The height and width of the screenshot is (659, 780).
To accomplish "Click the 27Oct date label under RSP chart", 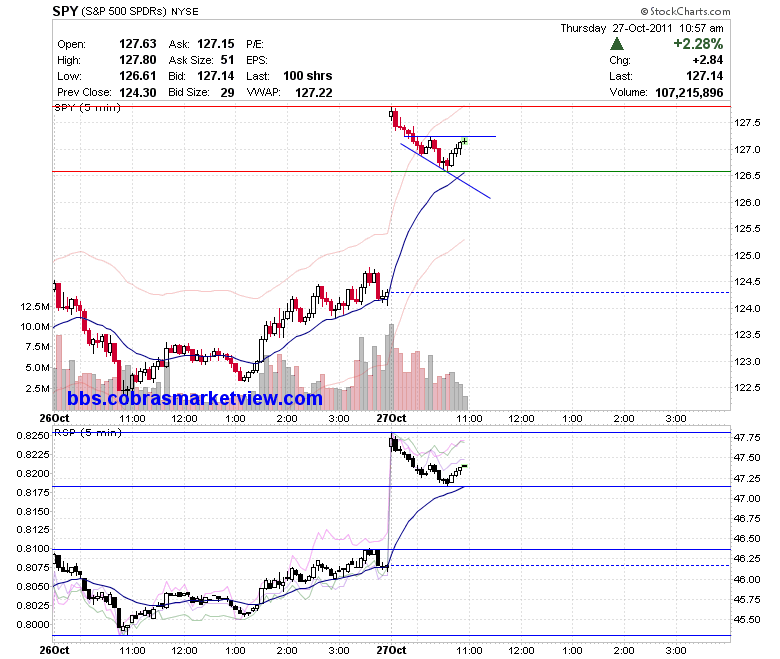I will (391, 650).
